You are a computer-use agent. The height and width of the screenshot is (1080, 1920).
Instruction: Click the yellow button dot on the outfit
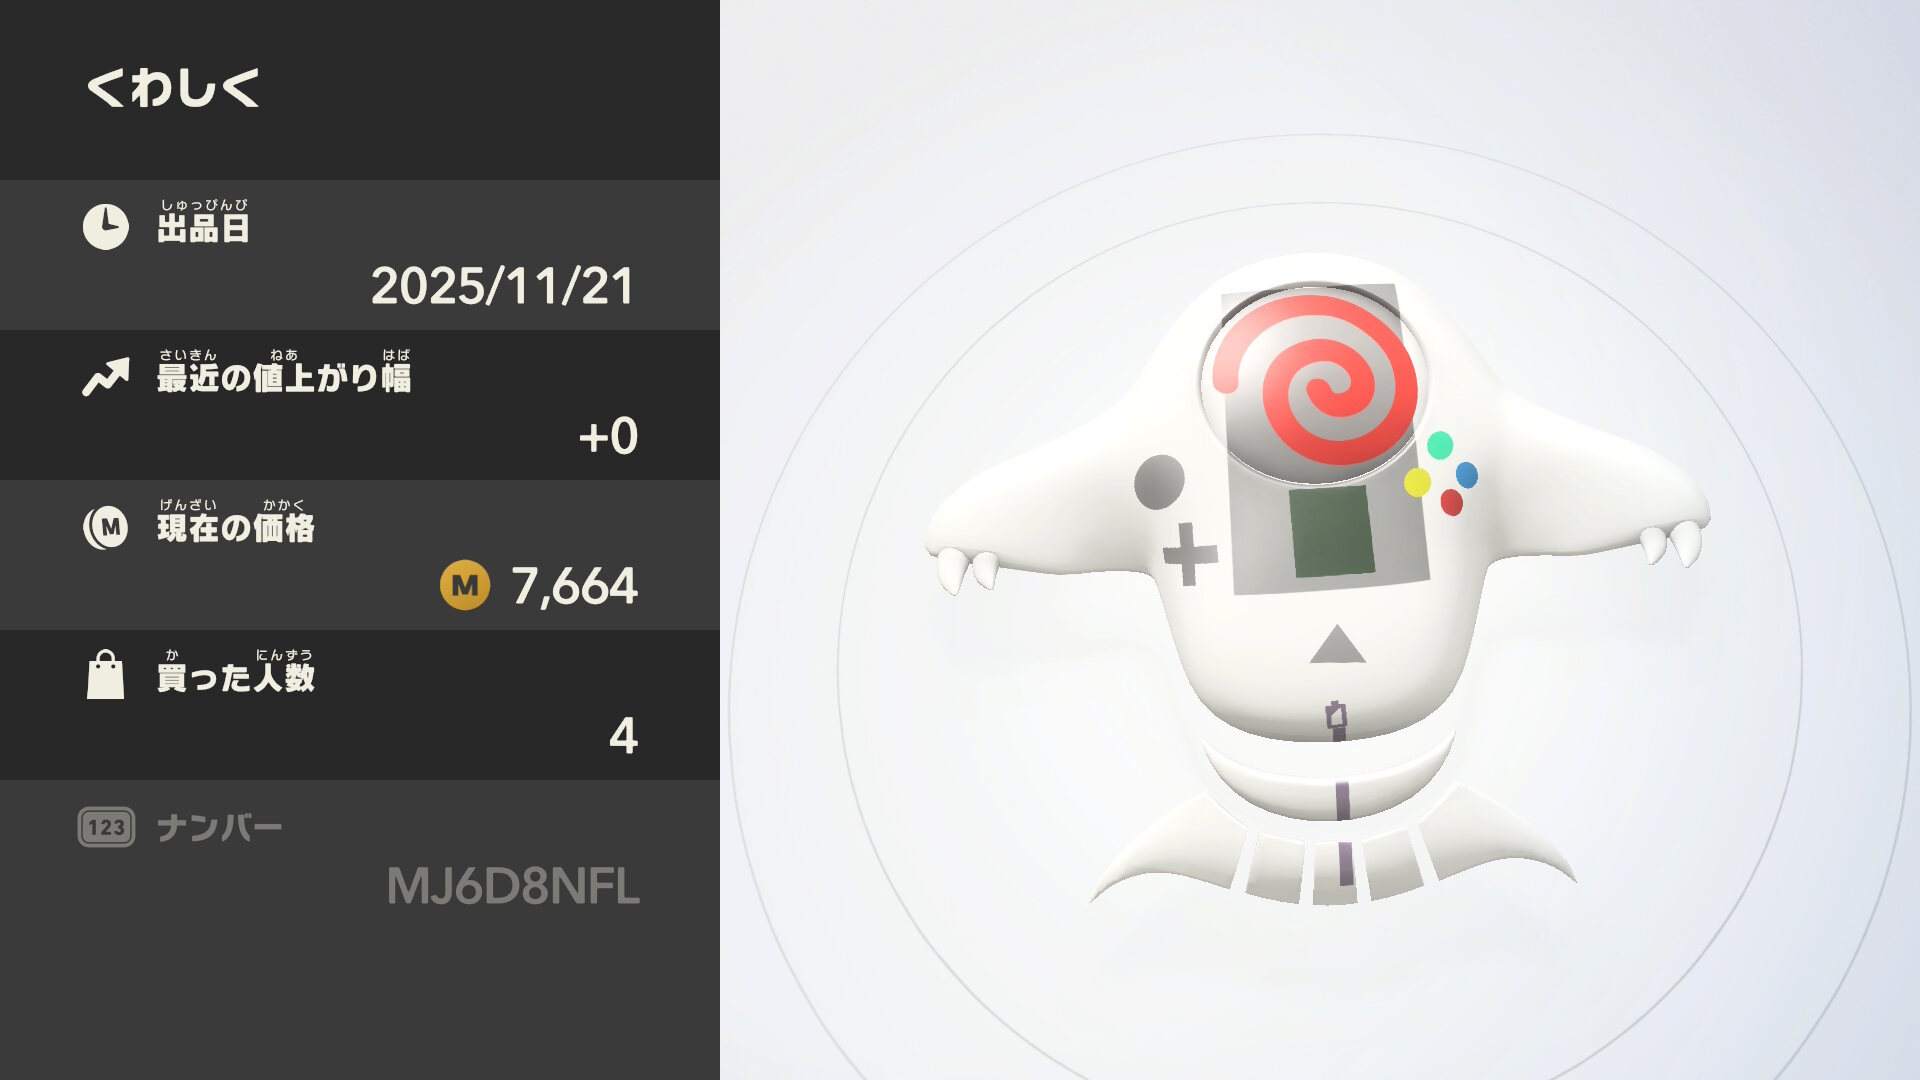(x=1417, y=482)
